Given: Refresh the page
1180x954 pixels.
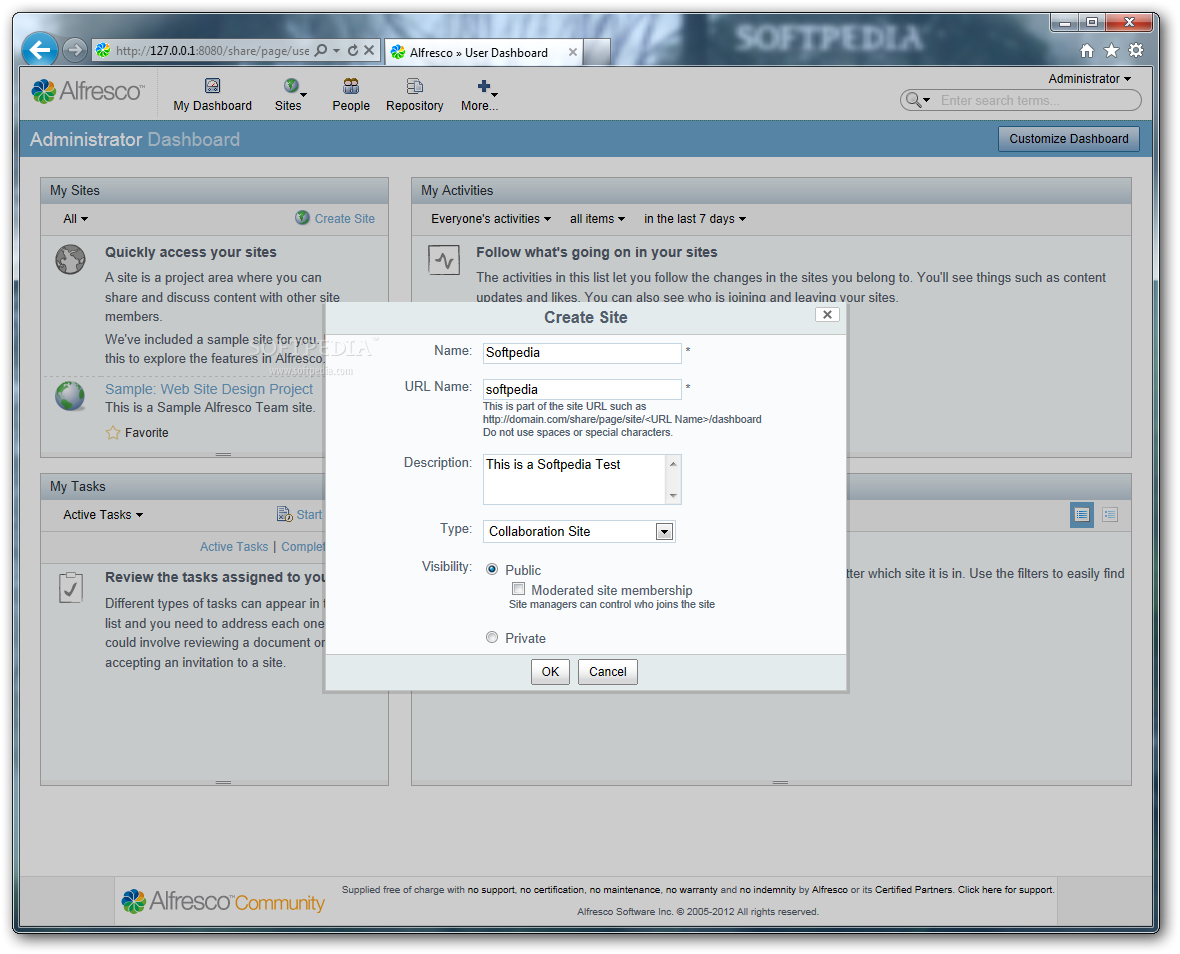Looking at the screenshot, I should tap(352, 50).
